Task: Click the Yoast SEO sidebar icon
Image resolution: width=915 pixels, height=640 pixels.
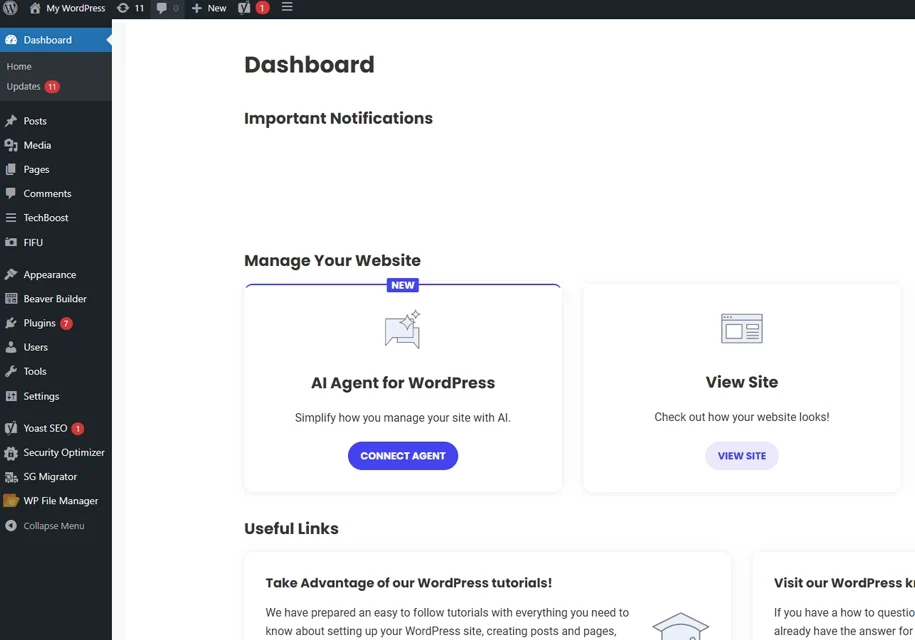Action: (x=11, y=428)
